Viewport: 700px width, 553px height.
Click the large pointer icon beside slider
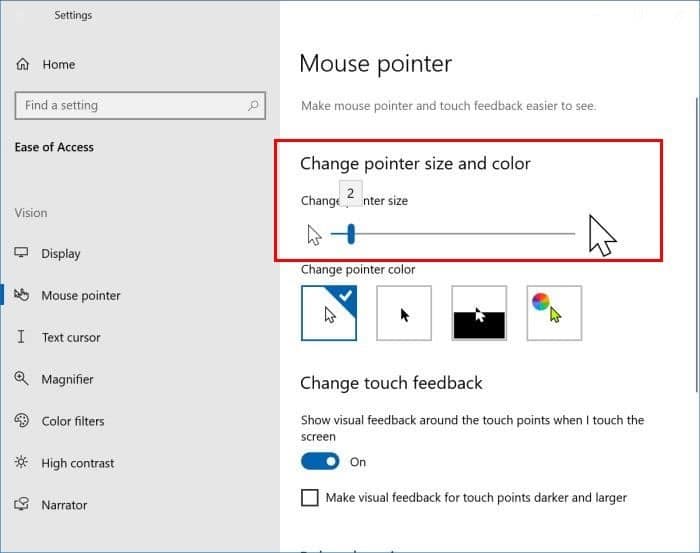(602, 235)
